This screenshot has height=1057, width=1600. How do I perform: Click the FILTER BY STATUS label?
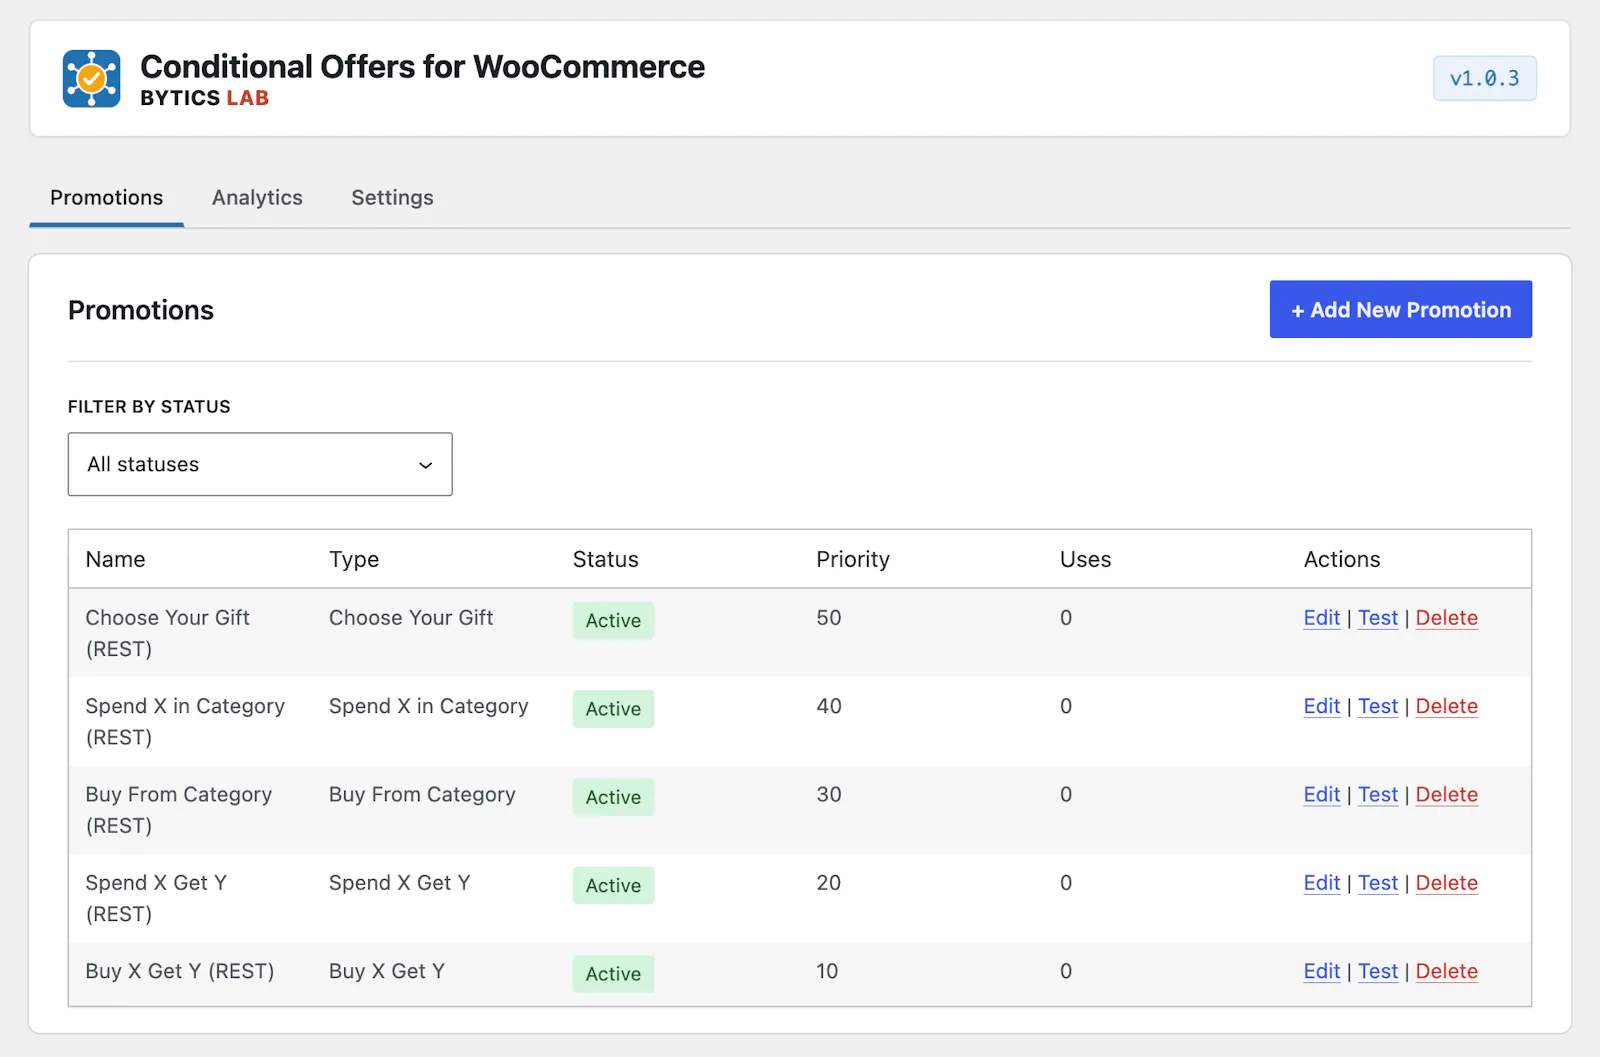coord(149,407)
